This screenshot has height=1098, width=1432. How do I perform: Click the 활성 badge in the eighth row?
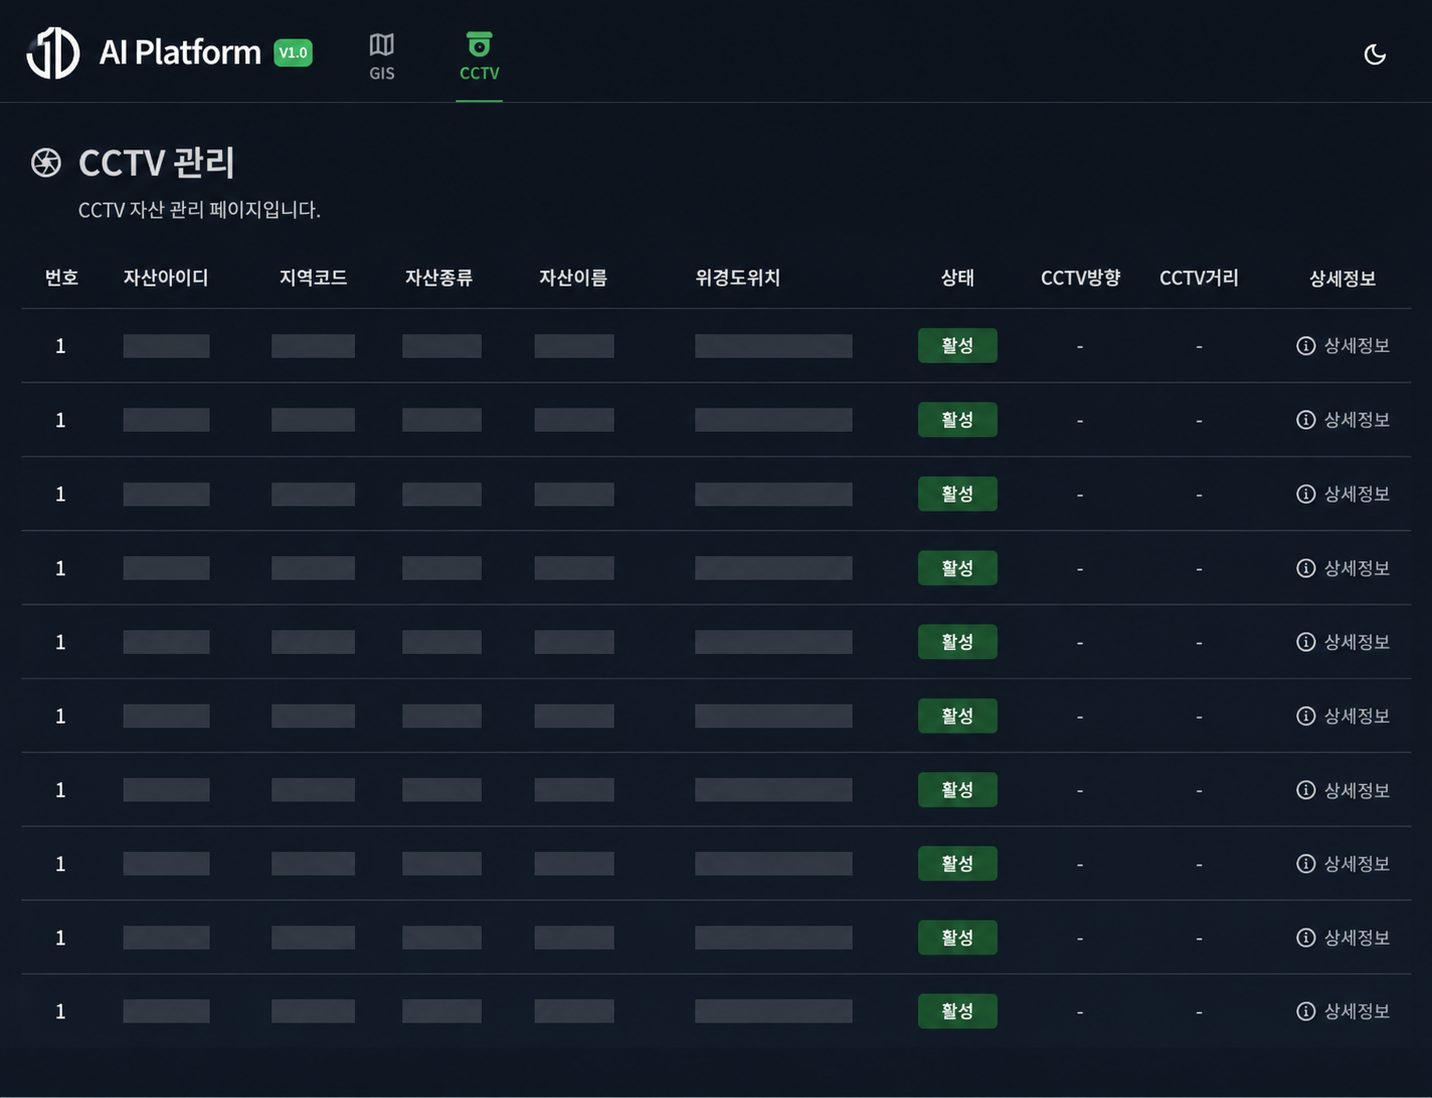pos(957,863)
